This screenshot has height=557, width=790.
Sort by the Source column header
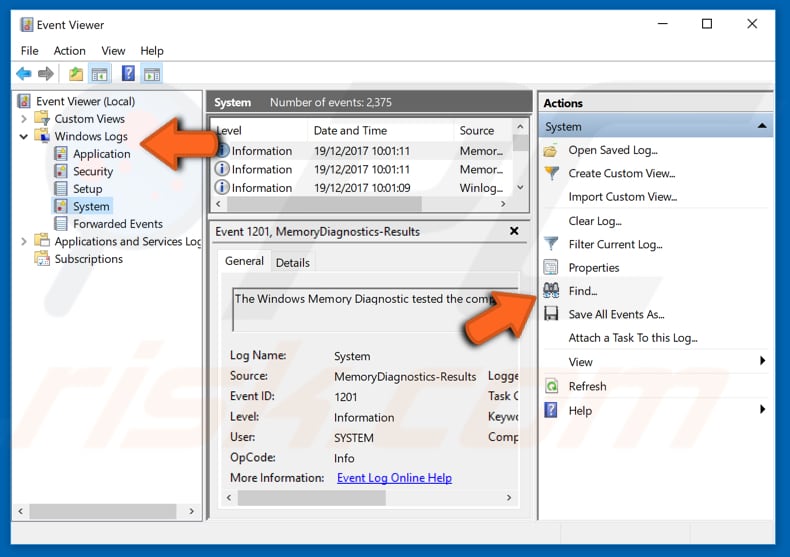tap(483, 131)
